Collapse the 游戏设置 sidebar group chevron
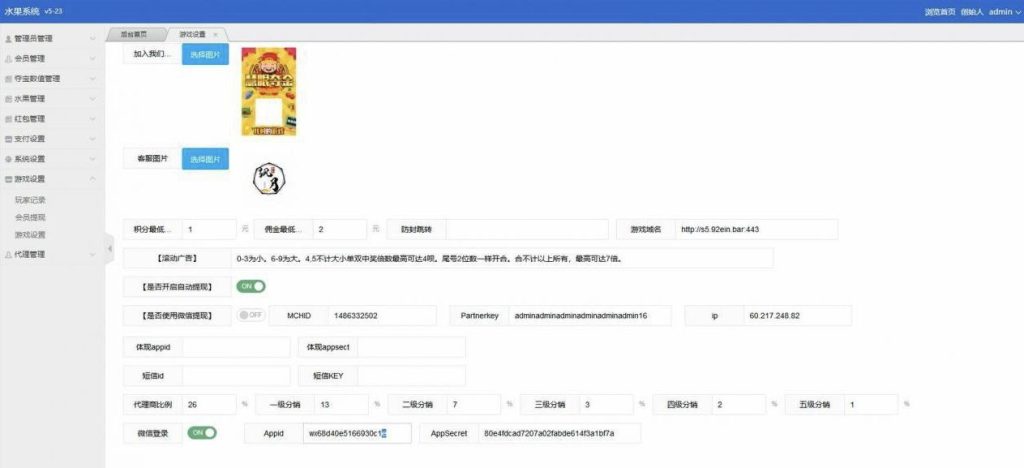The image size is (1024, 468). [92, 179]
